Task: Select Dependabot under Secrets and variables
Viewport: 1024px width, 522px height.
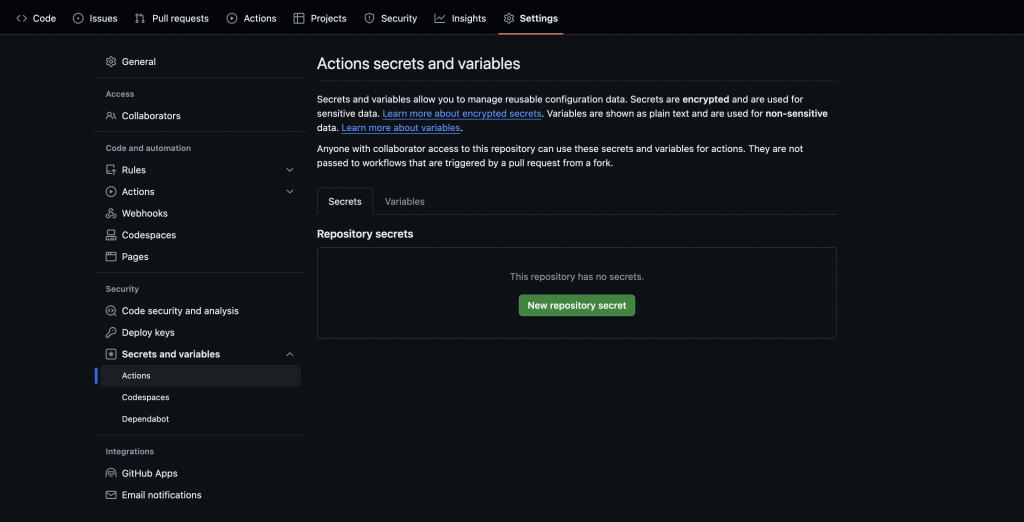Action: (145, 419)
